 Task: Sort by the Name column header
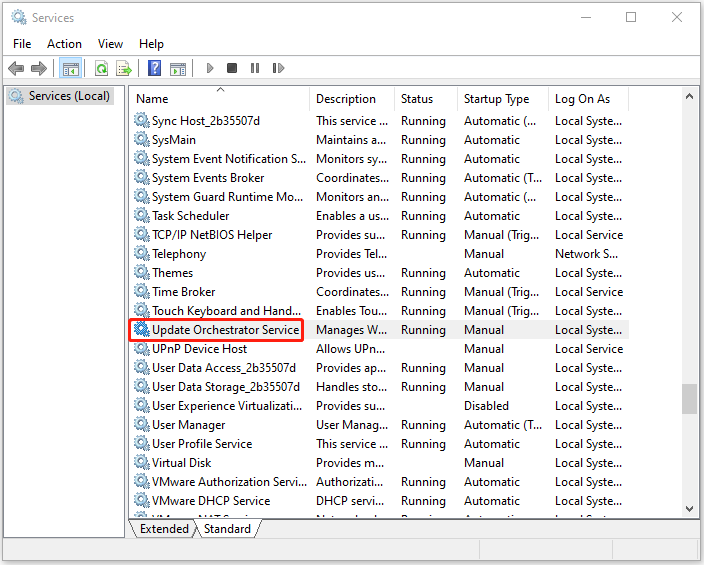click(x=220, y=99)
